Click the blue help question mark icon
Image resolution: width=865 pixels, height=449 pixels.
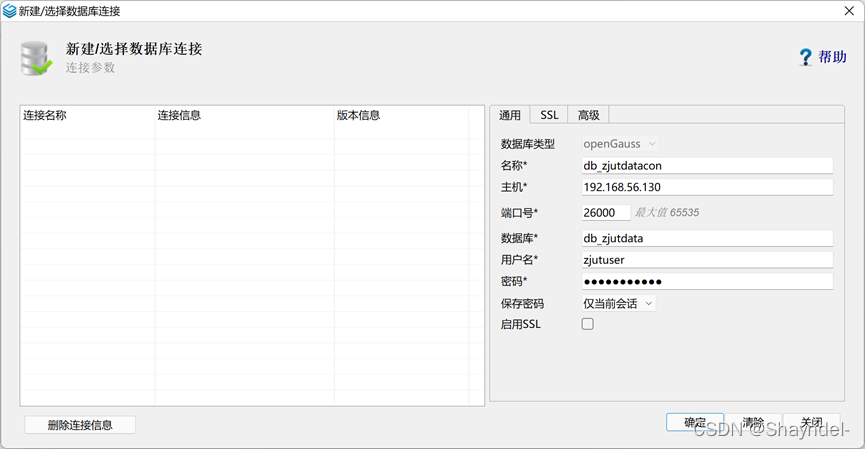[x=805, y=57]
